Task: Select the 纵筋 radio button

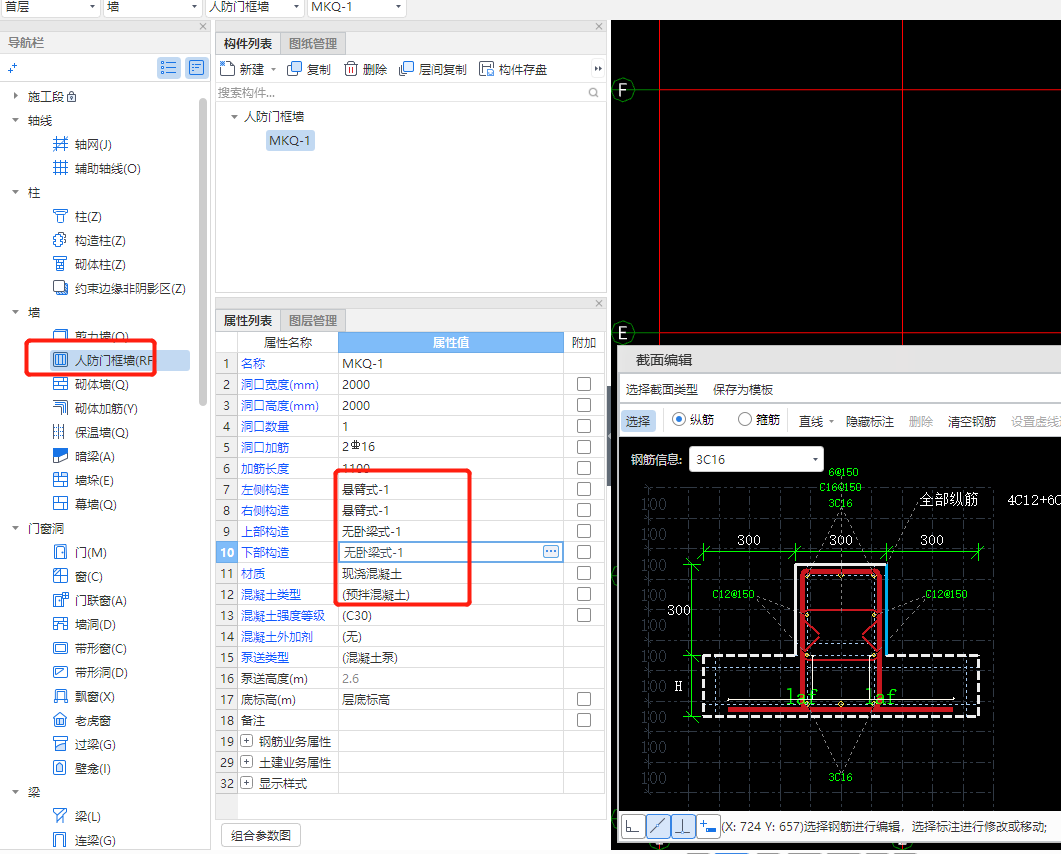Action: click(679, 420)
